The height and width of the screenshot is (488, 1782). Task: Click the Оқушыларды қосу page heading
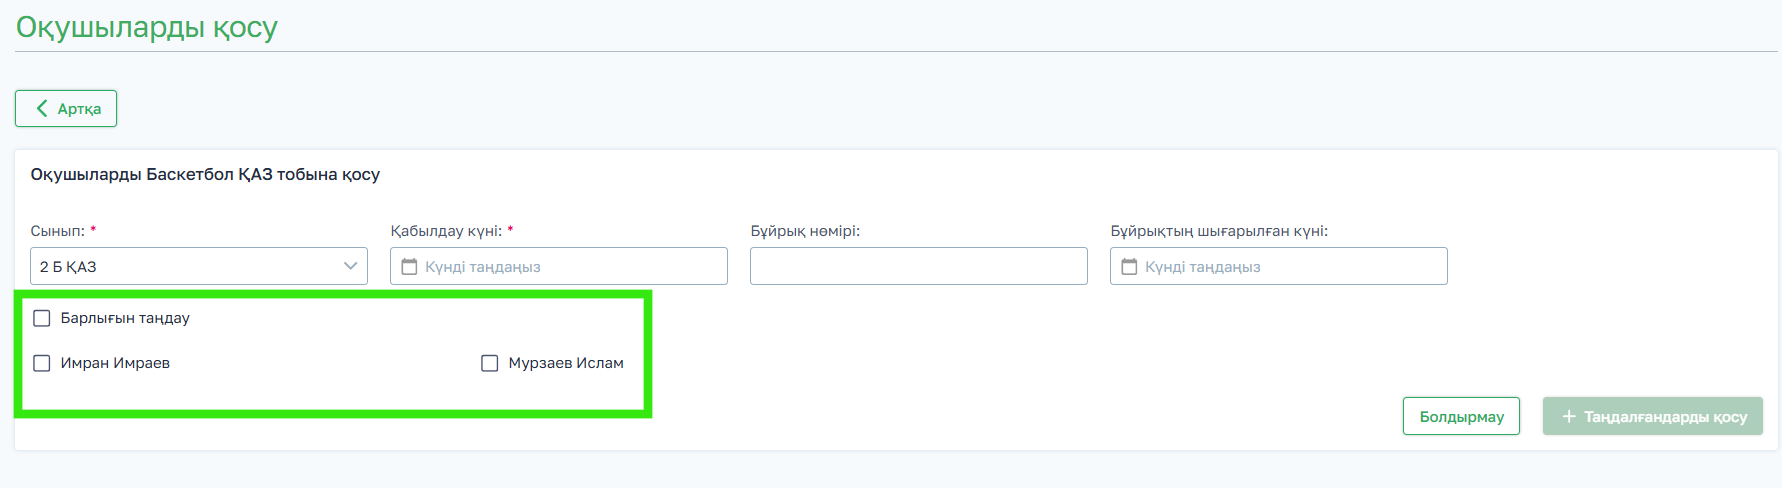point(147,27)
